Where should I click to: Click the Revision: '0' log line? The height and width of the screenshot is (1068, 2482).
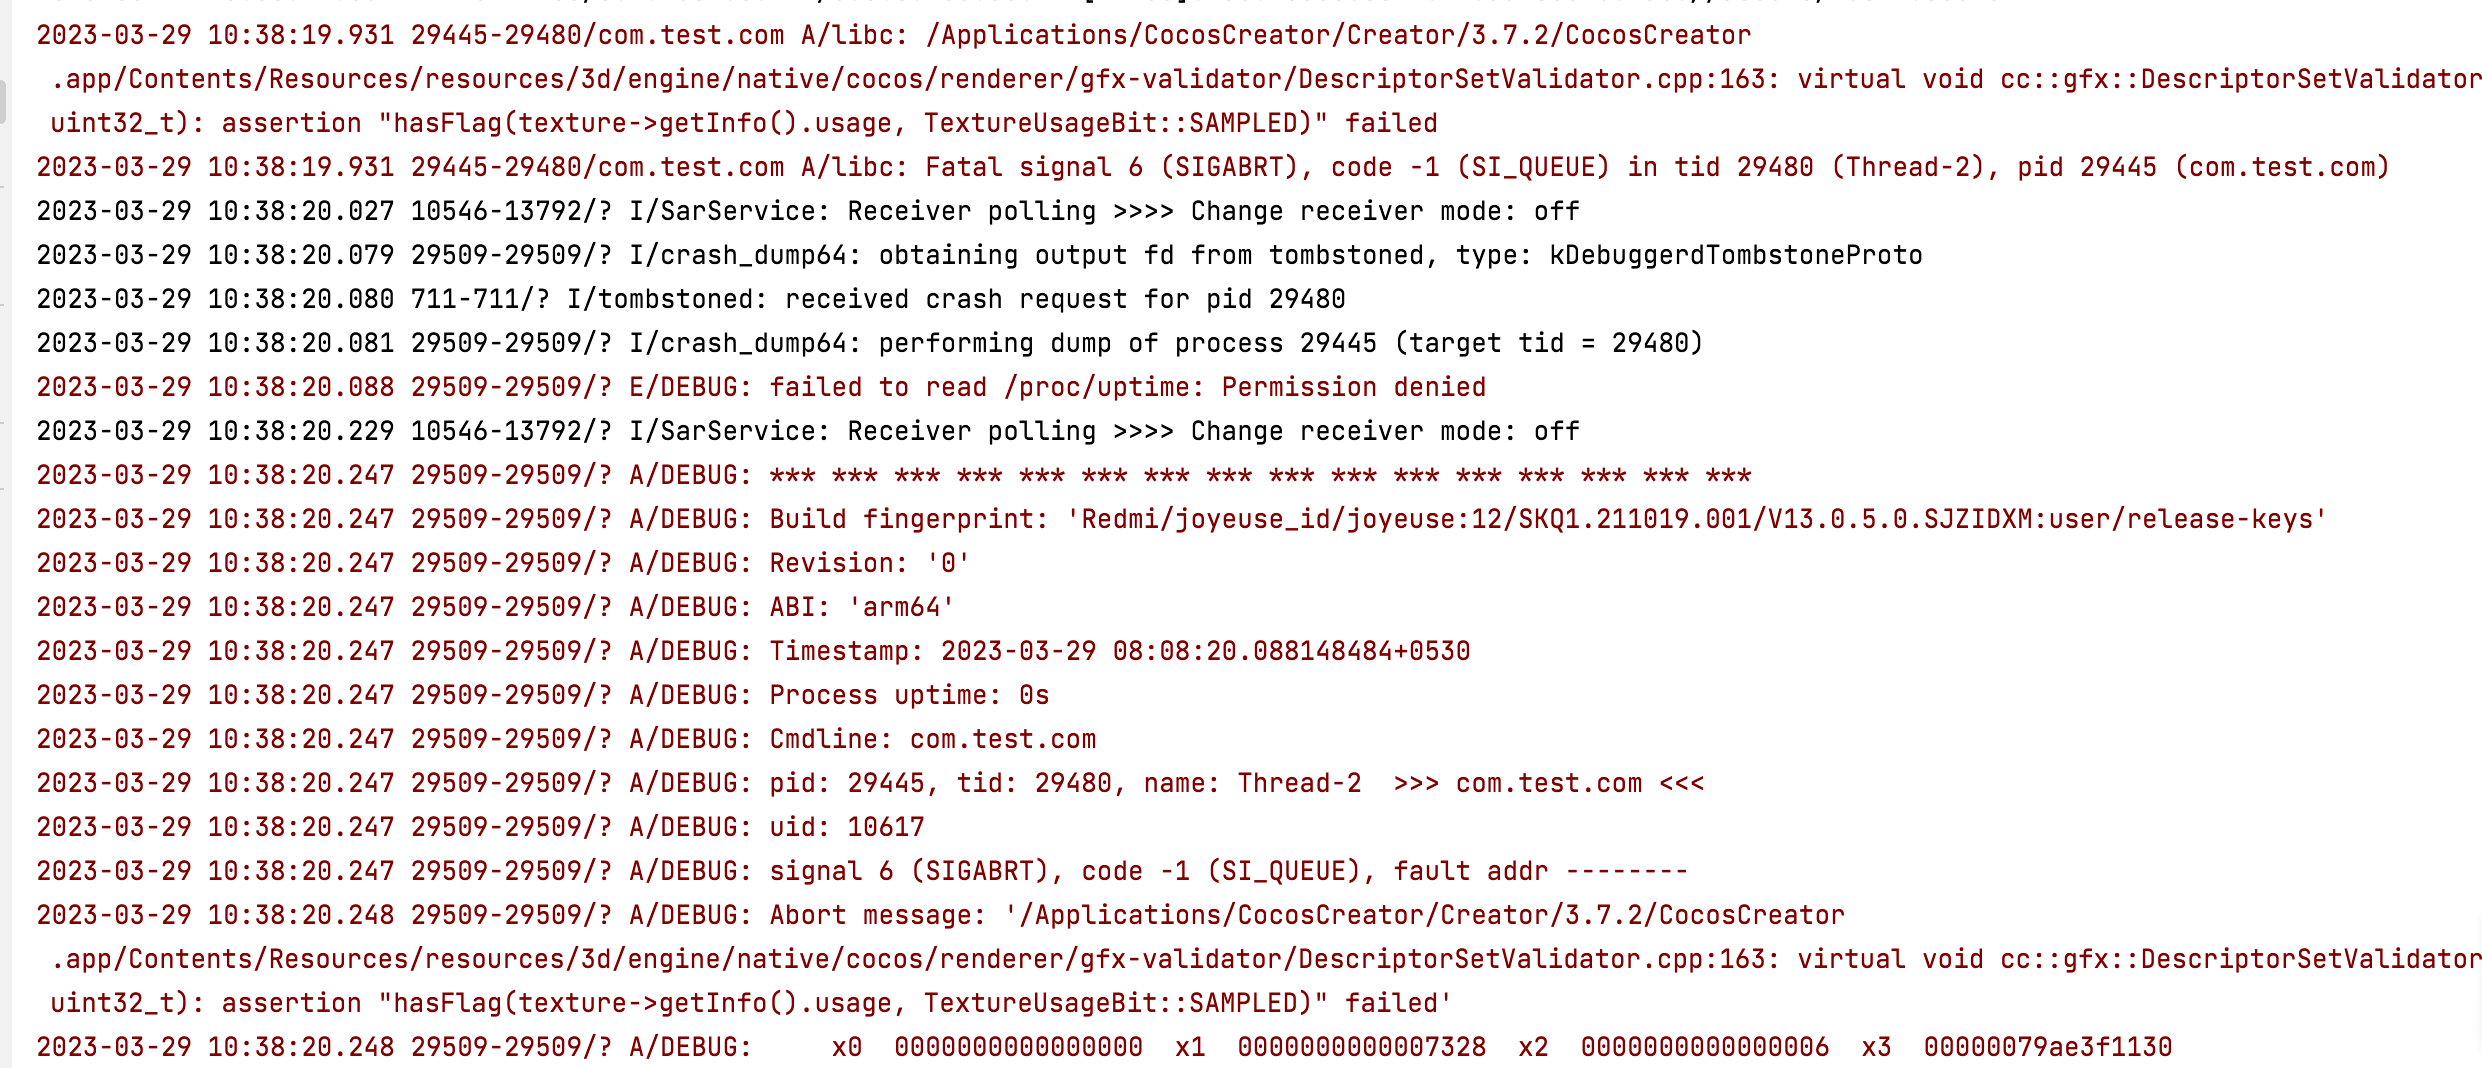[503, 563]
